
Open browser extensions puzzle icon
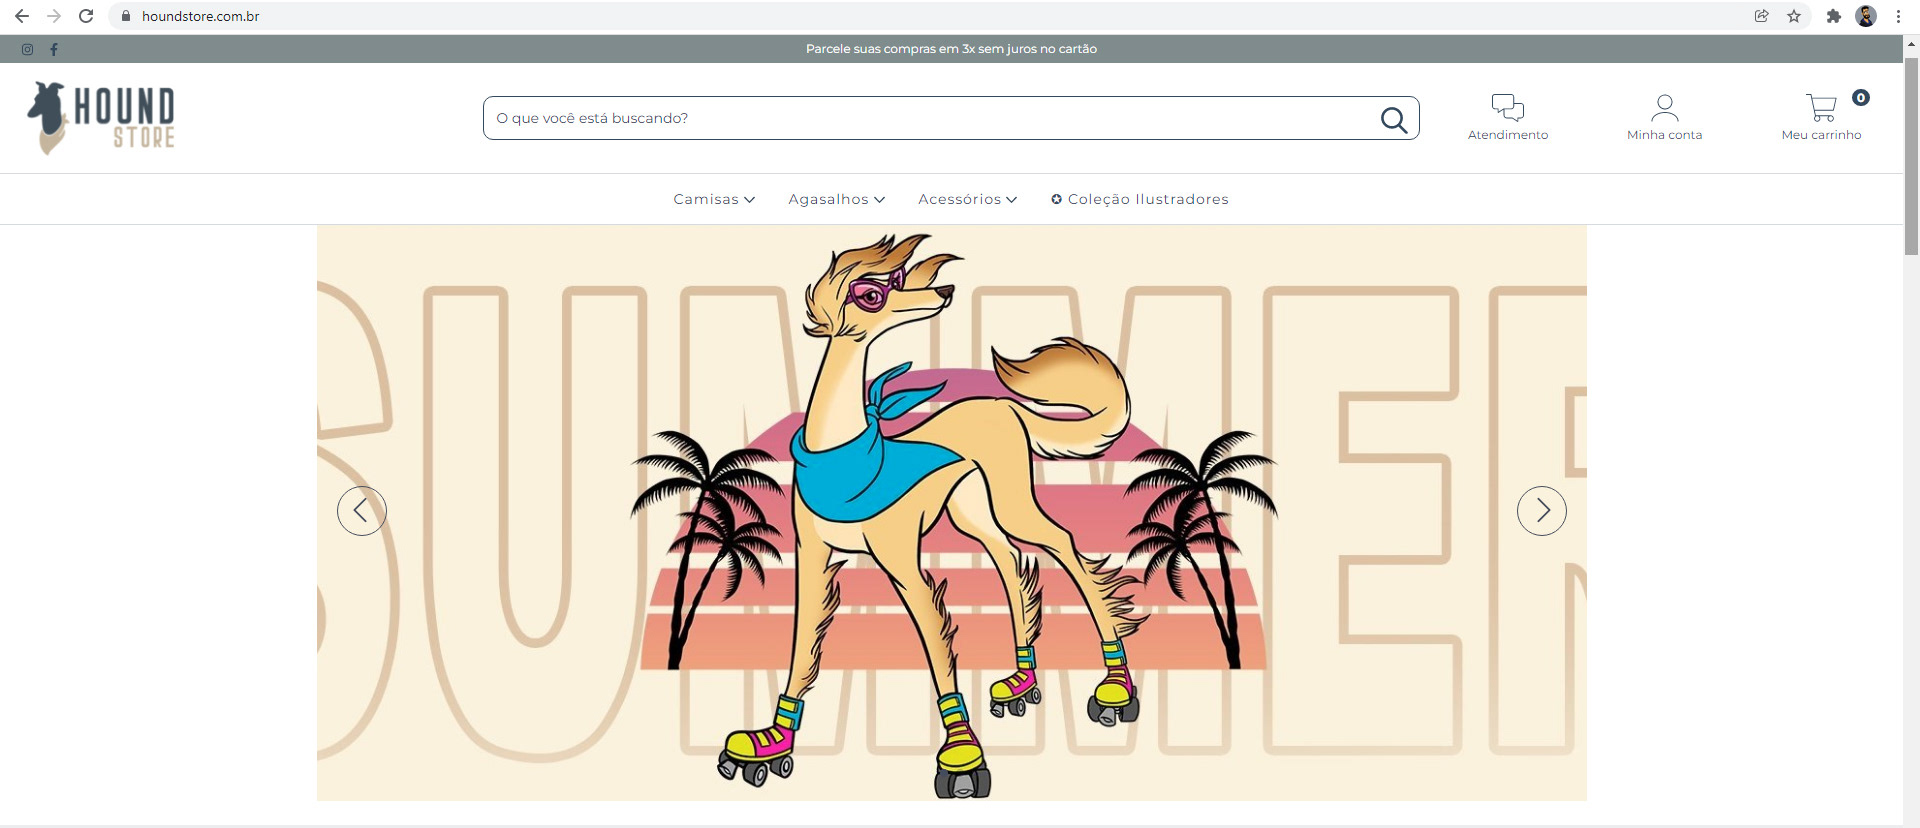pyautogui.click(x=1833, y=16)
